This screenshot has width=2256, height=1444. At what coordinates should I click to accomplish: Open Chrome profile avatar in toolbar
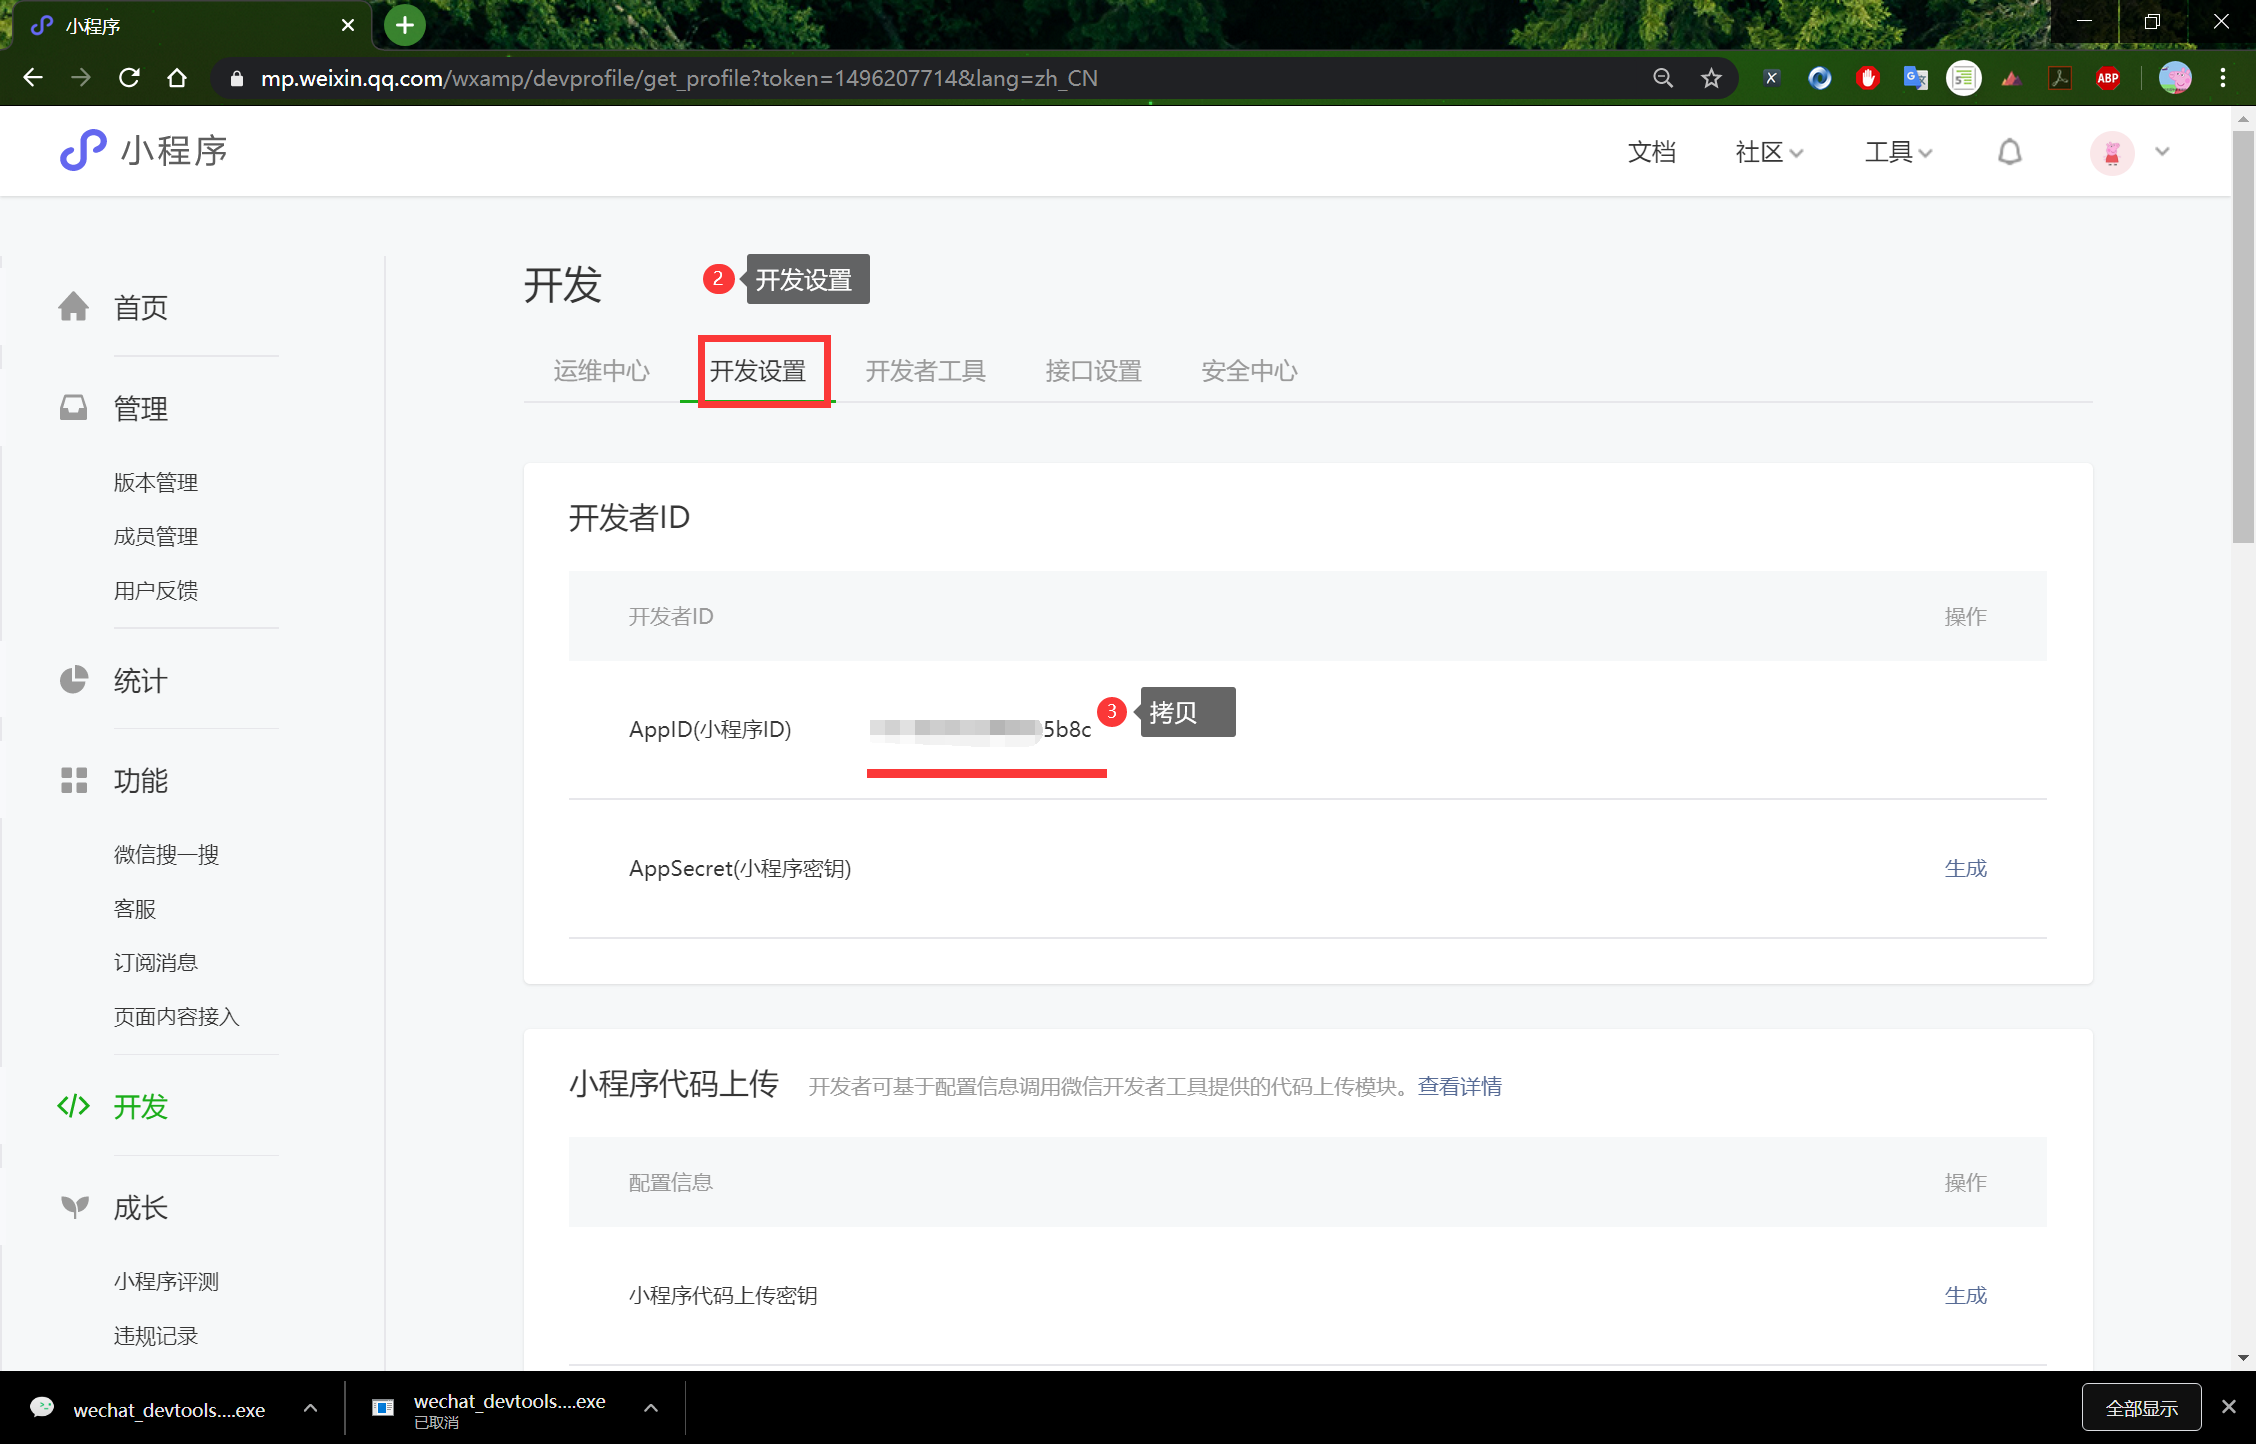click(2175, 78)
